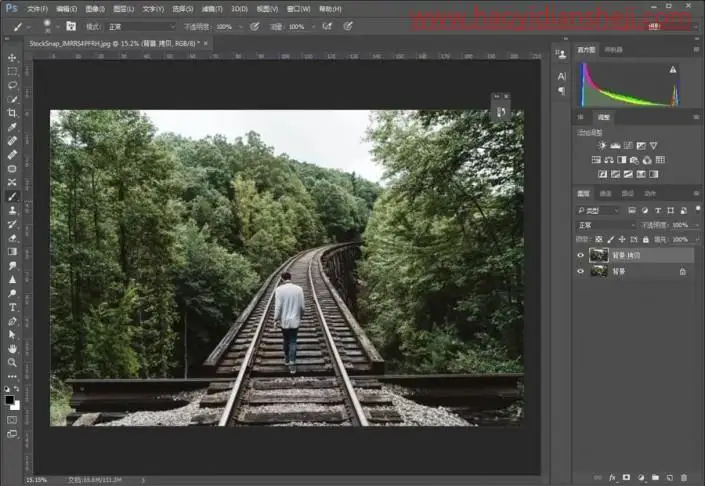Screen dimensions: 705x486
Task: Add a Threshold adjustment
Action: pos(628,174)
